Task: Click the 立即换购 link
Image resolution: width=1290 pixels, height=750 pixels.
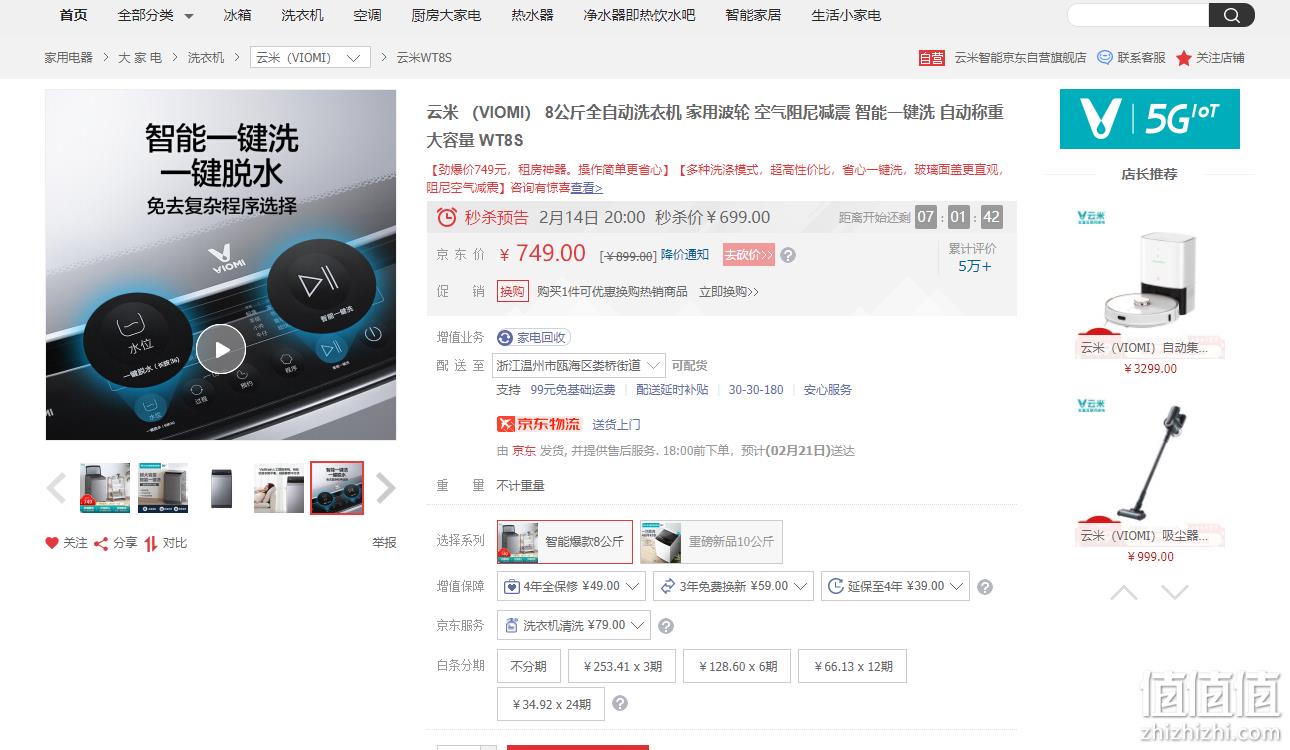Action: tap(729, 292)
